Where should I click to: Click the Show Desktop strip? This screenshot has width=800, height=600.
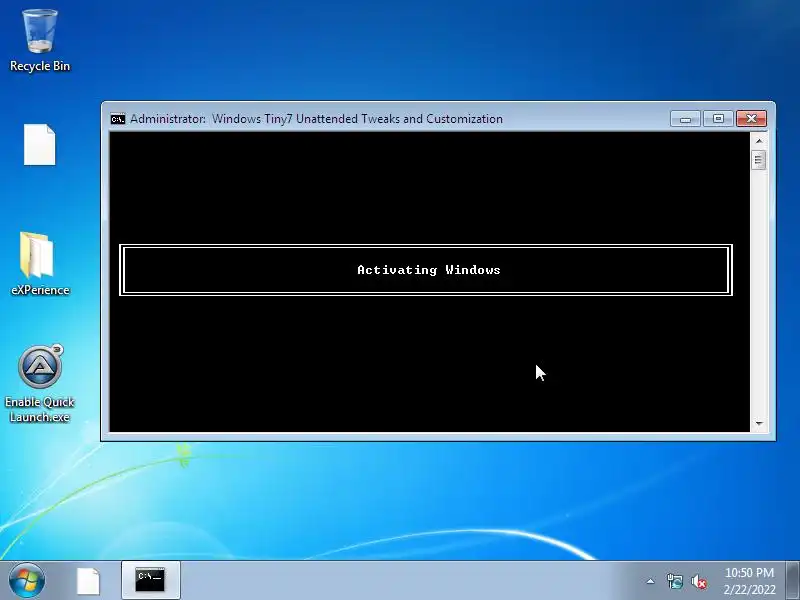(x=792, y=580)
